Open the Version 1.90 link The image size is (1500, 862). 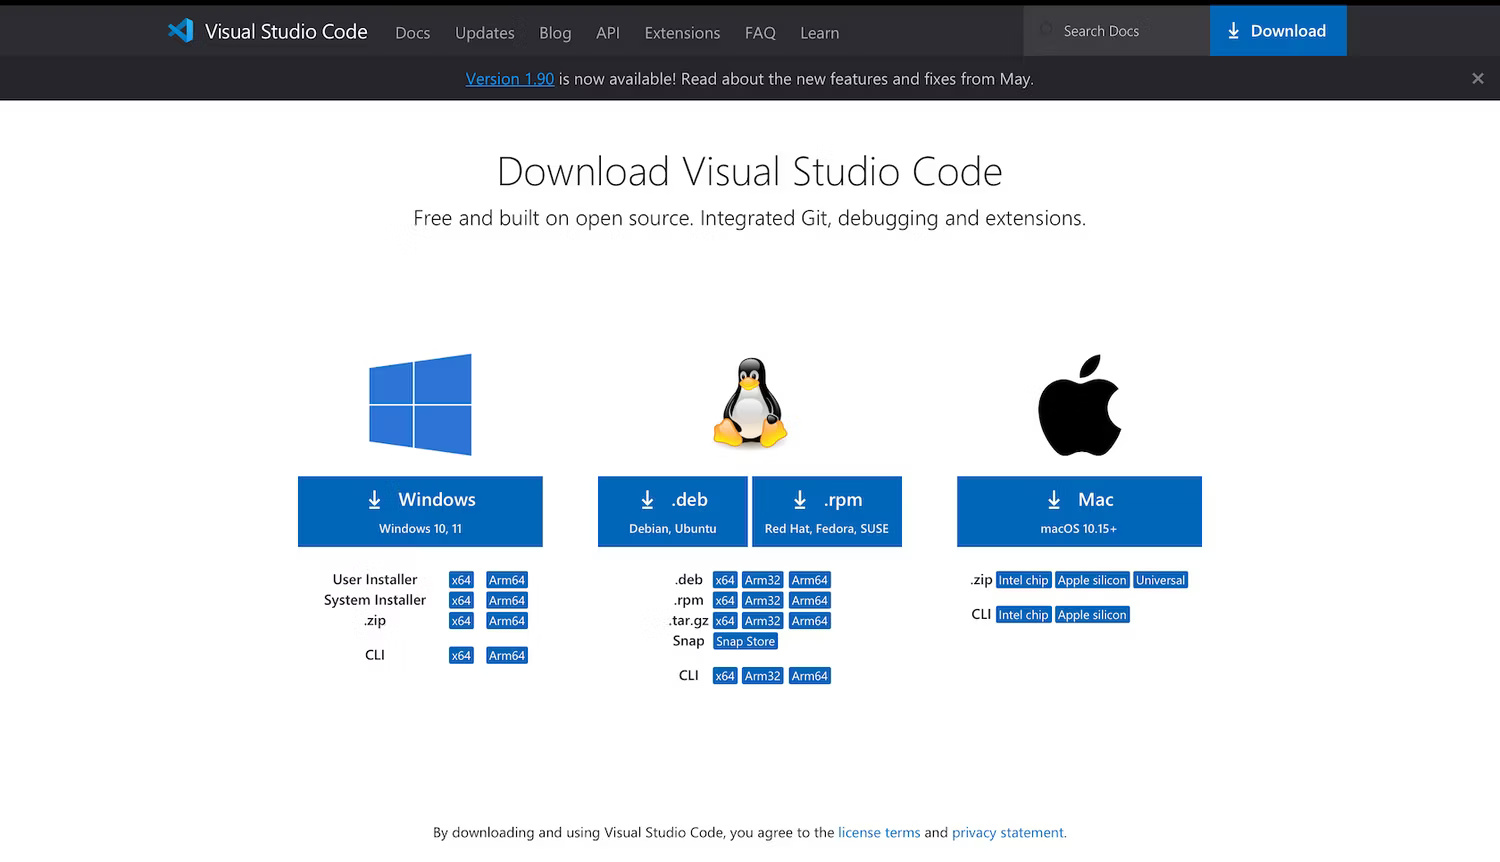pyautogui.click(x=509, y=79)
